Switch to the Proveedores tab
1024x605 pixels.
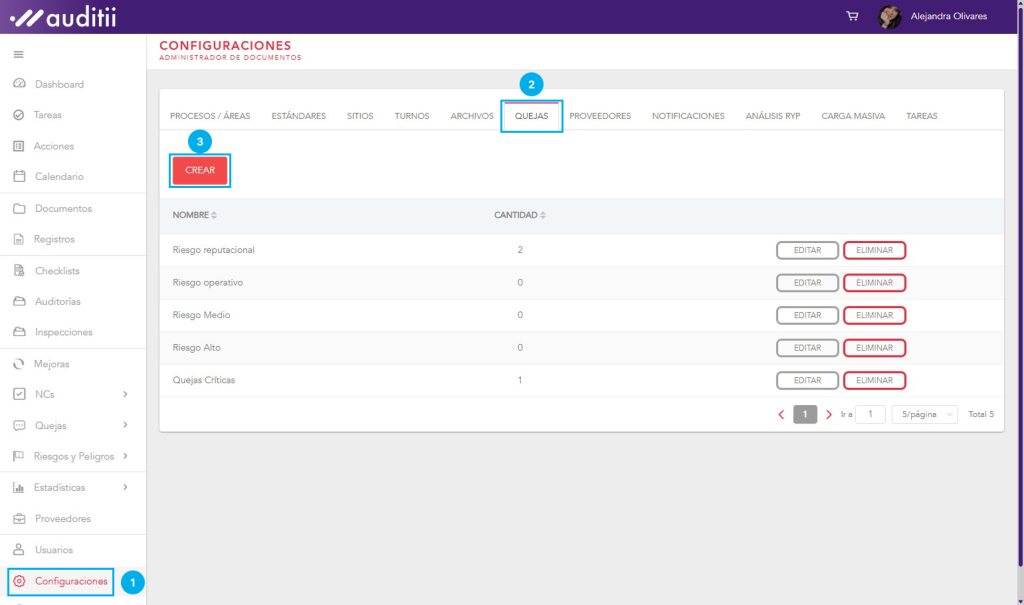coord(600,116)
